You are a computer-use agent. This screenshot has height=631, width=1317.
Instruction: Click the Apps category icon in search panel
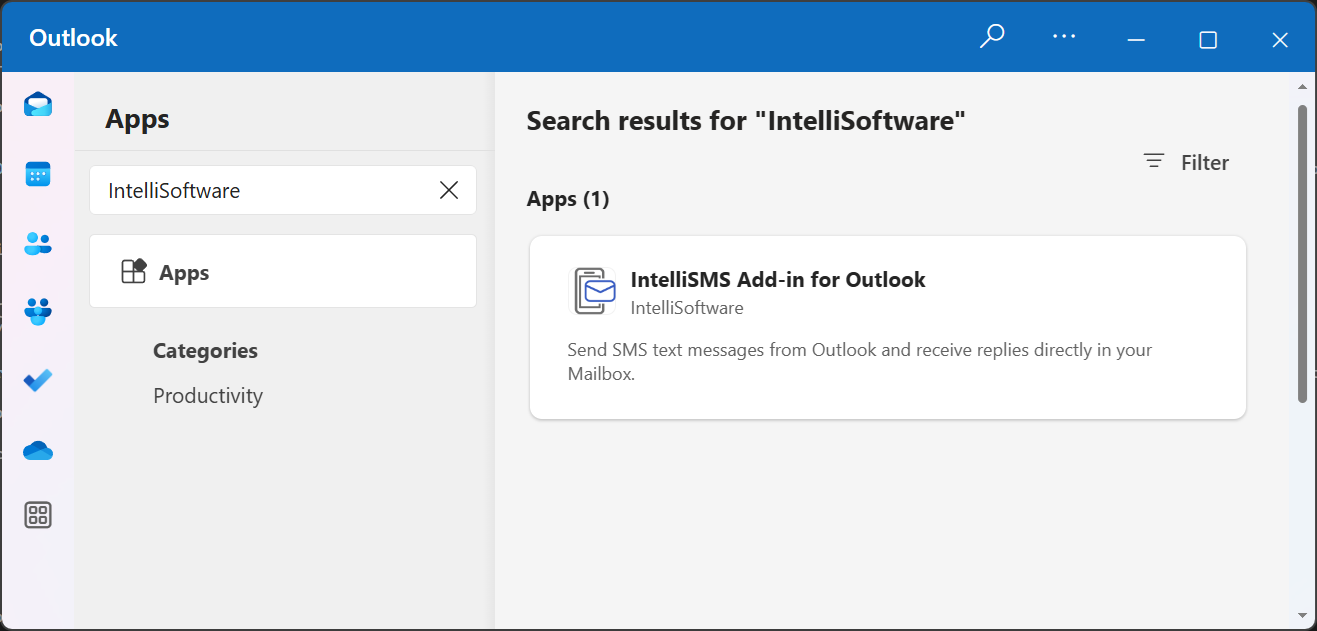[x=133, y=271]
